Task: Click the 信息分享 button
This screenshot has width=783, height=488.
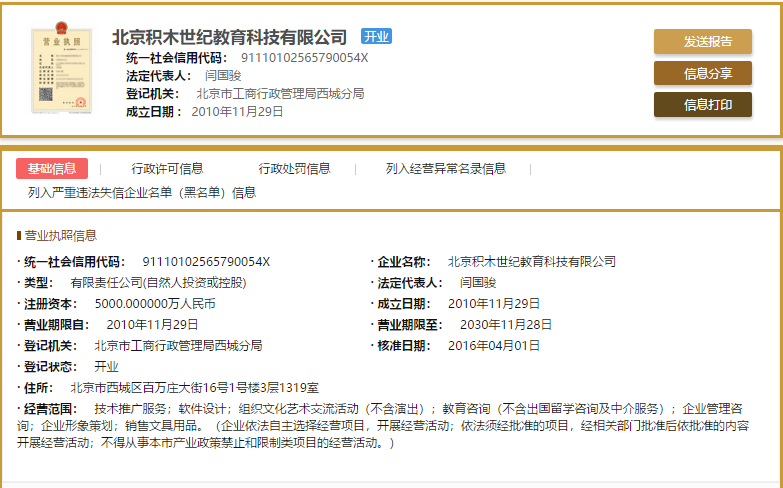Action: (x=702, y=73)
